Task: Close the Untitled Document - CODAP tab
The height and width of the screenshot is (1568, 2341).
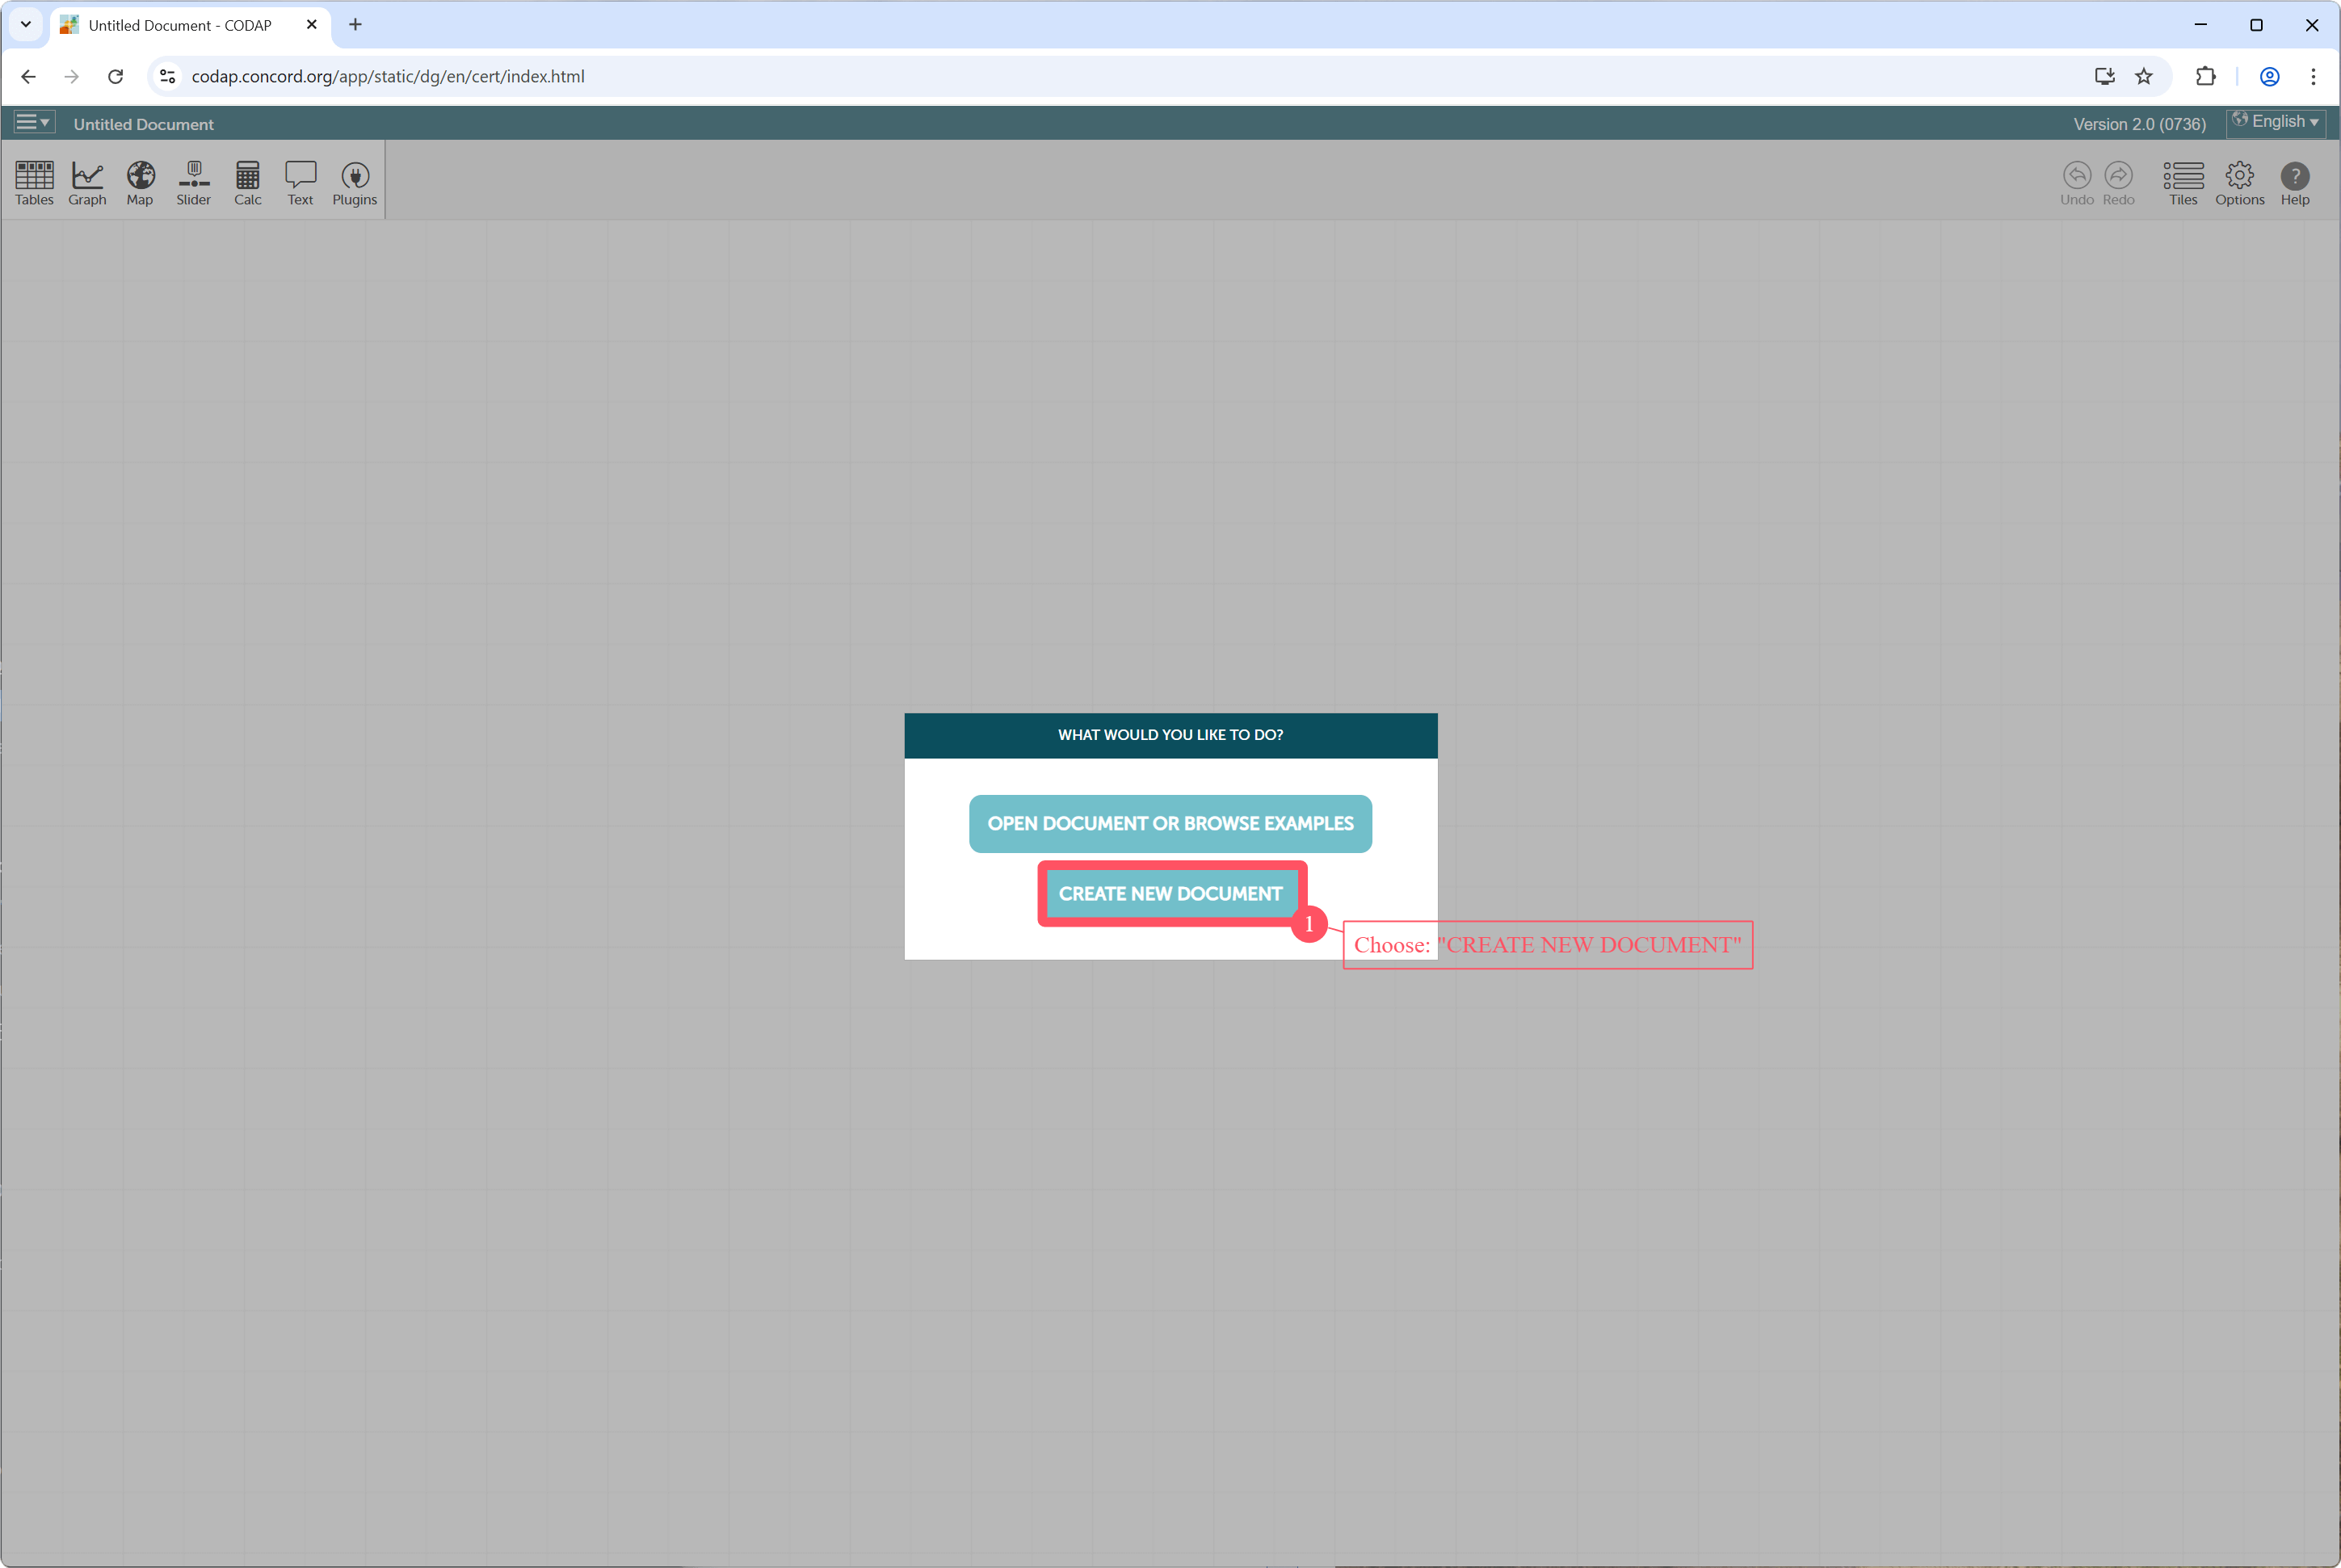Action: click(311, 24)
